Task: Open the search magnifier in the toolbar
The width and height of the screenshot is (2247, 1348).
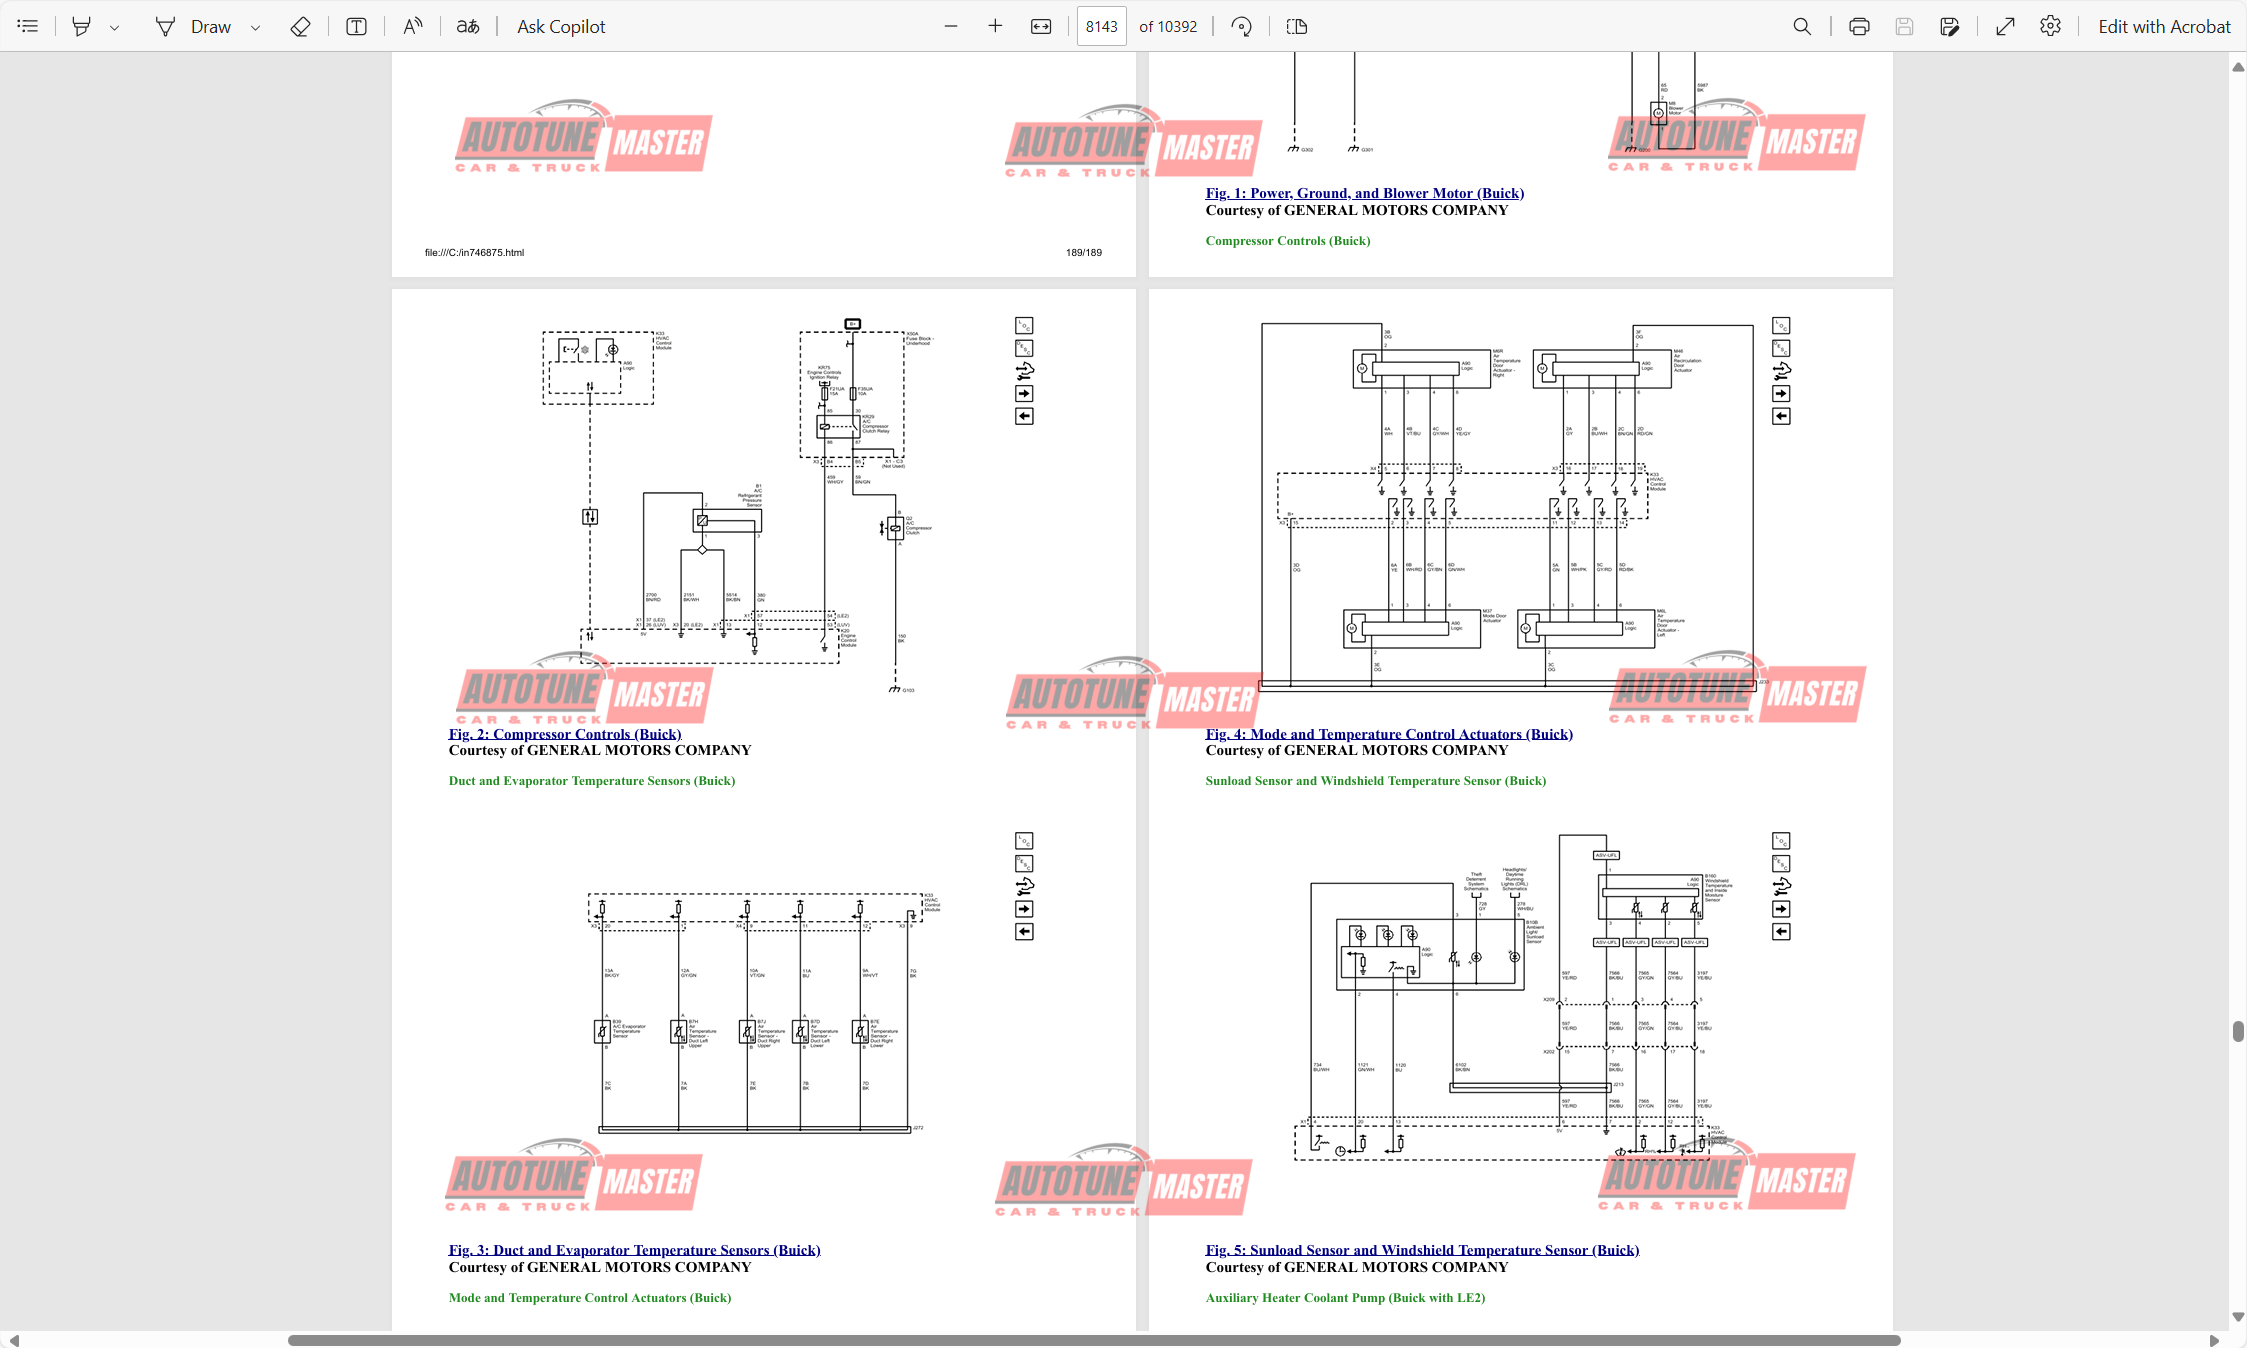Action: click(1802, 27)
